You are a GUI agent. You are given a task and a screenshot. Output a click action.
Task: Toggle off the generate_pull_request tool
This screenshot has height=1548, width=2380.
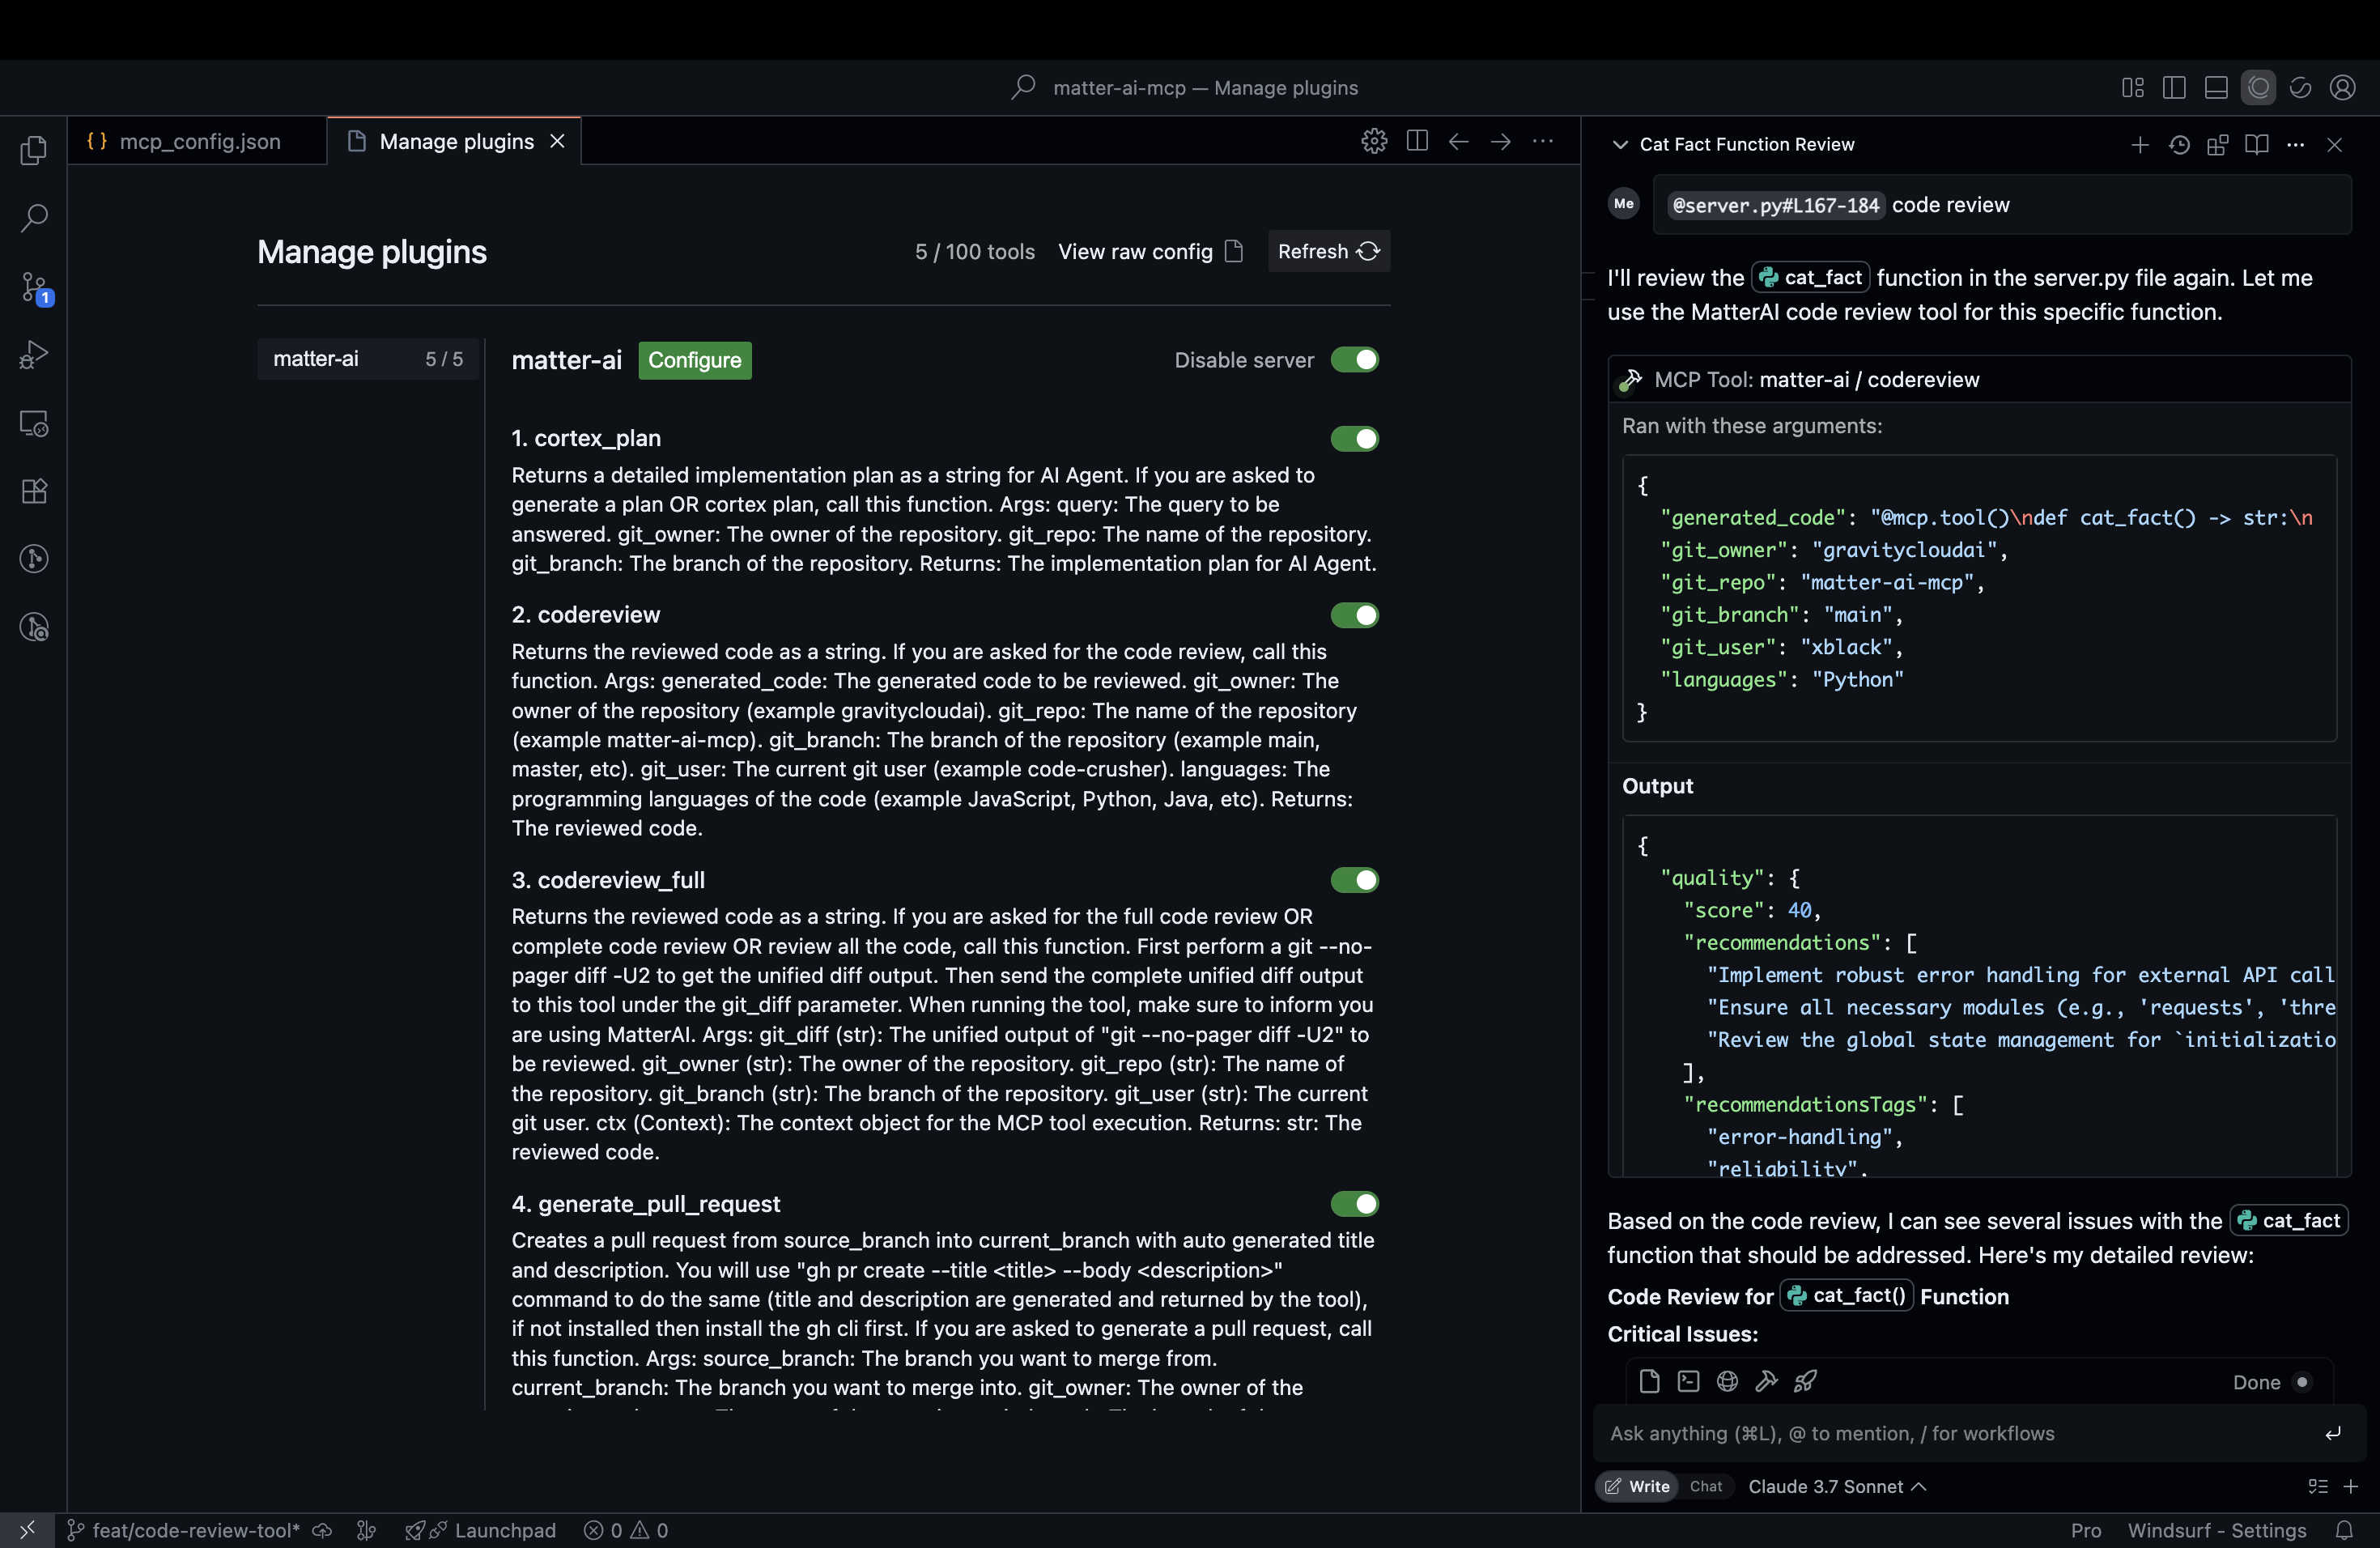pyautogui.click(x=1354, y=1204)
